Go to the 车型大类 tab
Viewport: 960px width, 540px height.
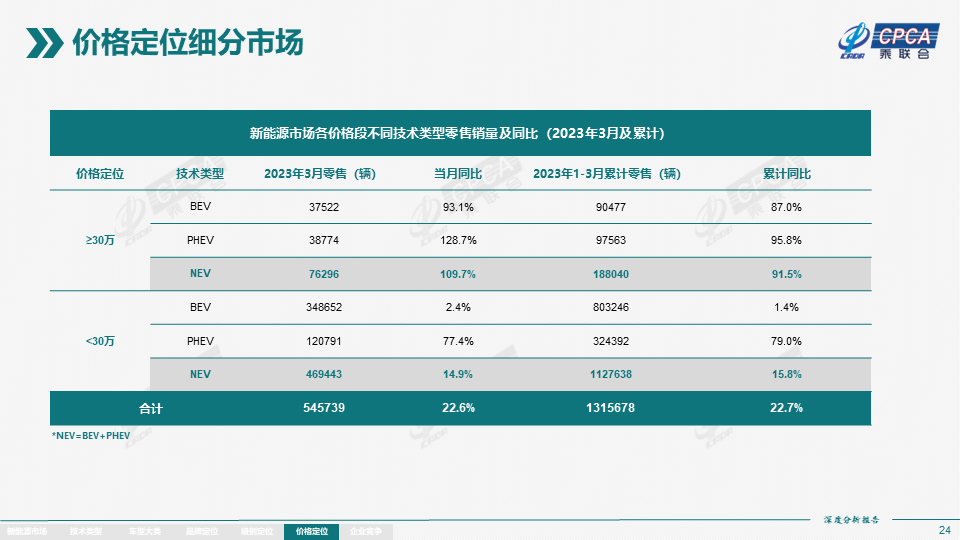click(143, 532)
